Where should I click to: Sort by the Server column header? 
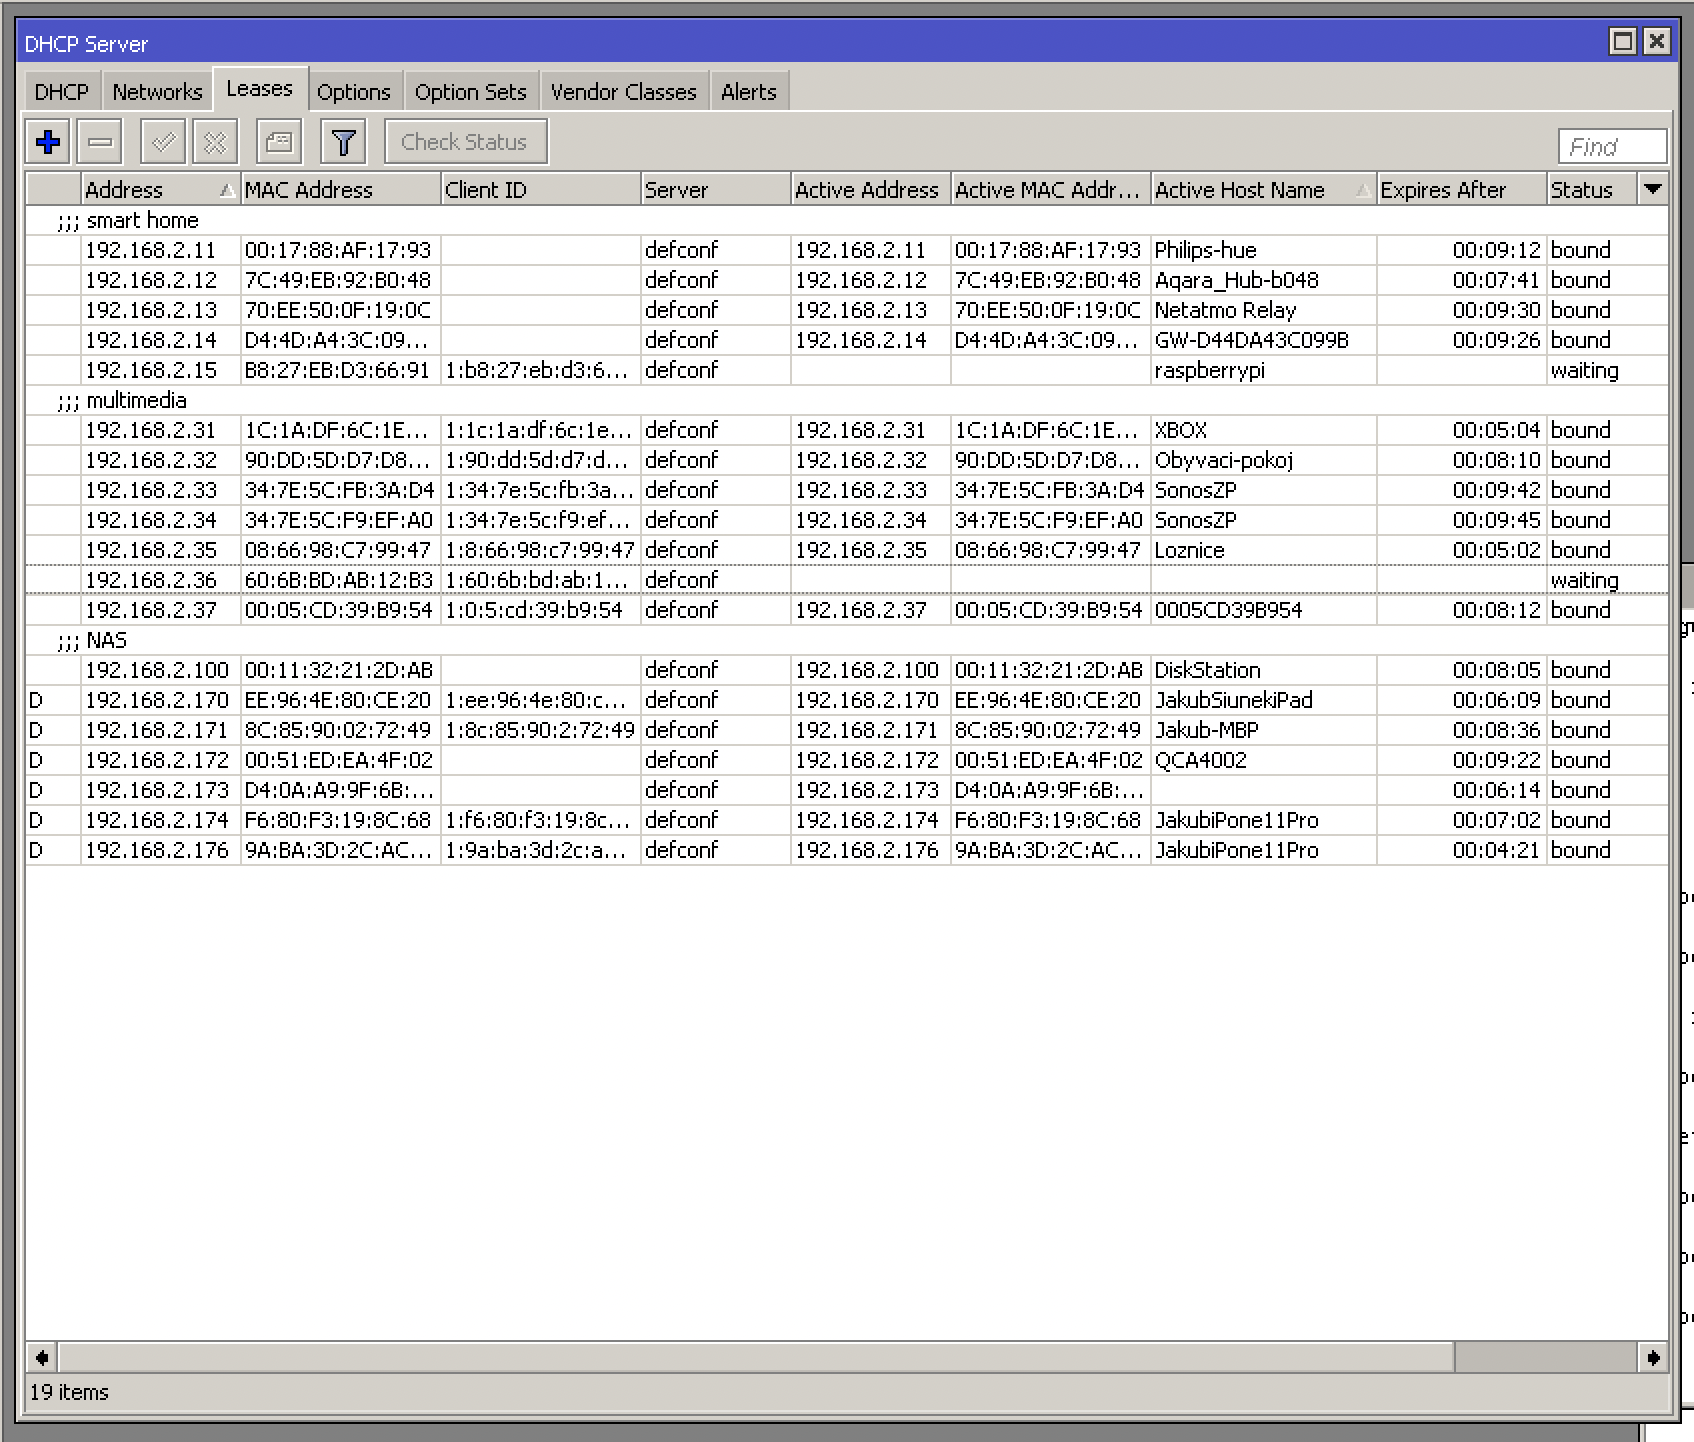coord(715,190)
